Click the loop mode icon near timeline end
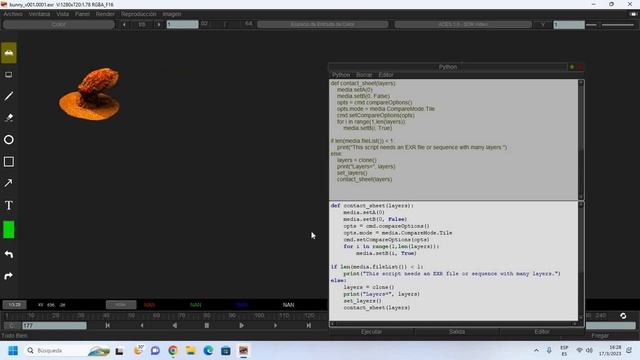This screenshot has height=360, width=640. point(623,316)
